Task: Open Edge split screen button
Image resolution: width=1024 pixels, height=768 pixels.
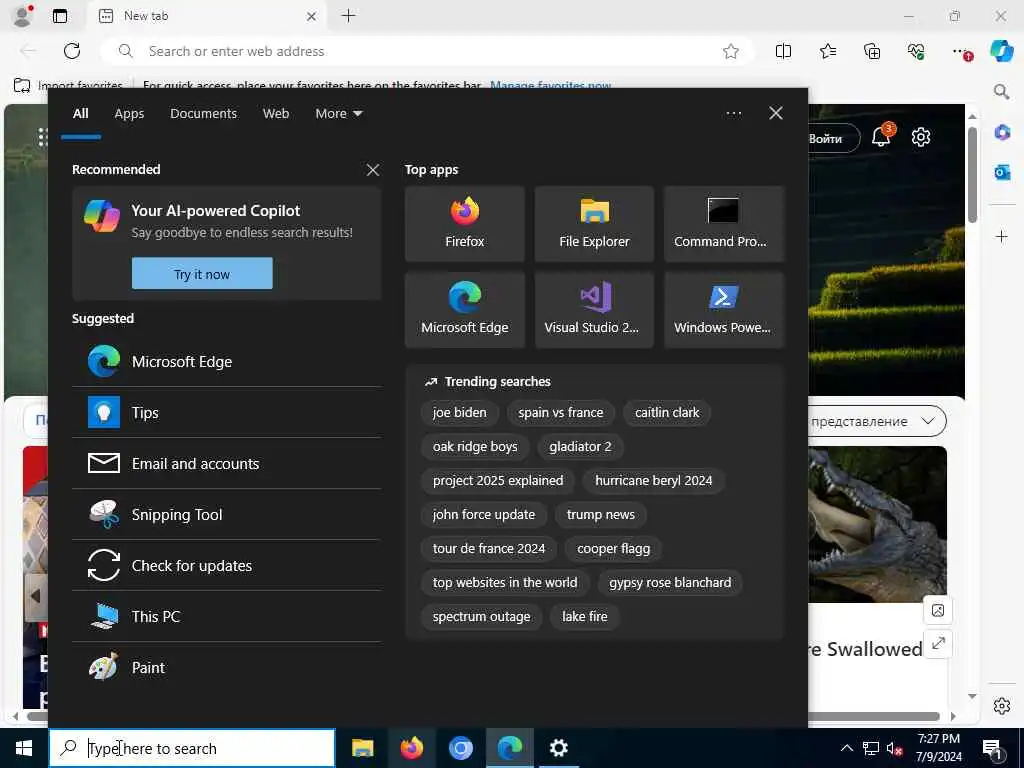Action: click(783, 52)
